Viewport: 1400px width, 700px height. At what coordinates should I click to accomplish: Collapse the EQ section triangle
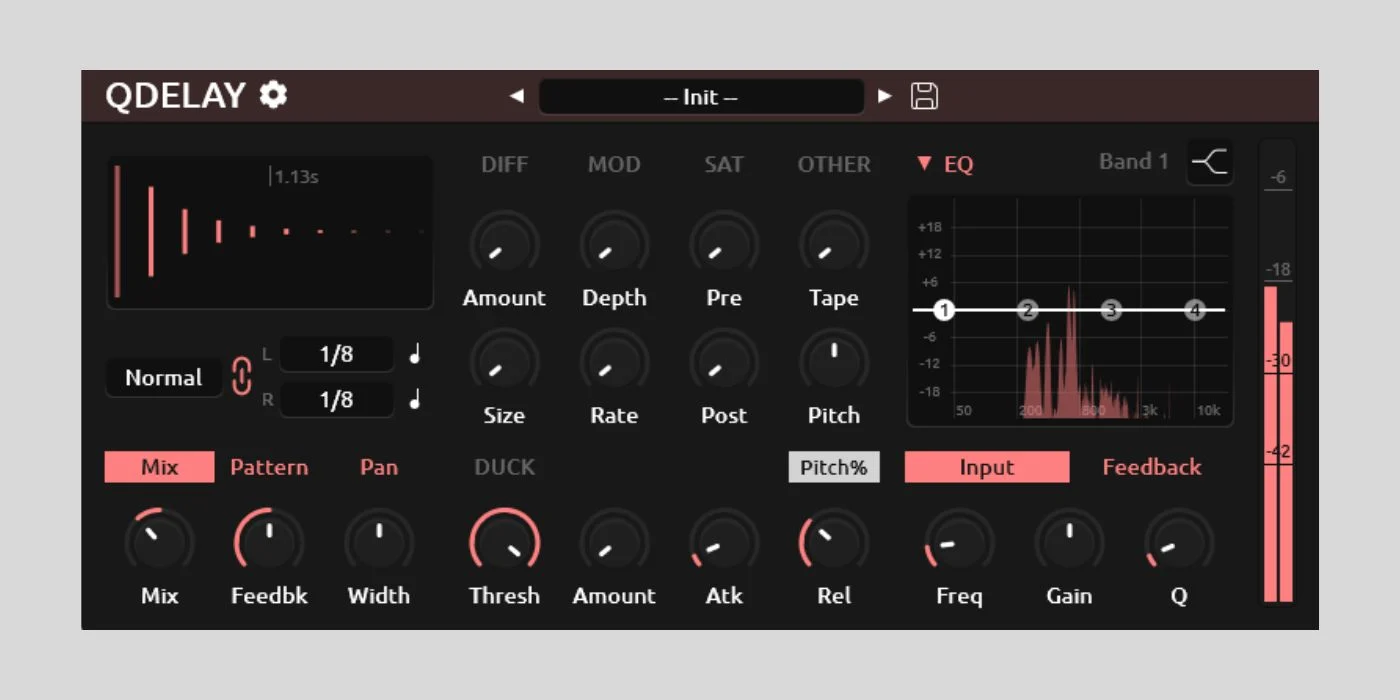(x=924, y=164)
